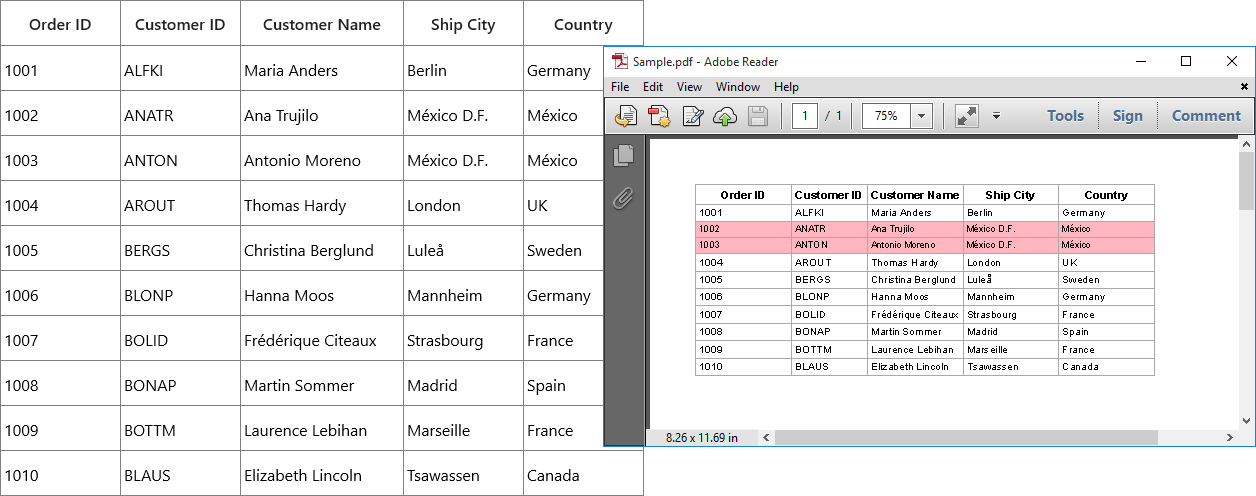Click the horizontal scrollbar thumb in Reader

coord(966,438)
